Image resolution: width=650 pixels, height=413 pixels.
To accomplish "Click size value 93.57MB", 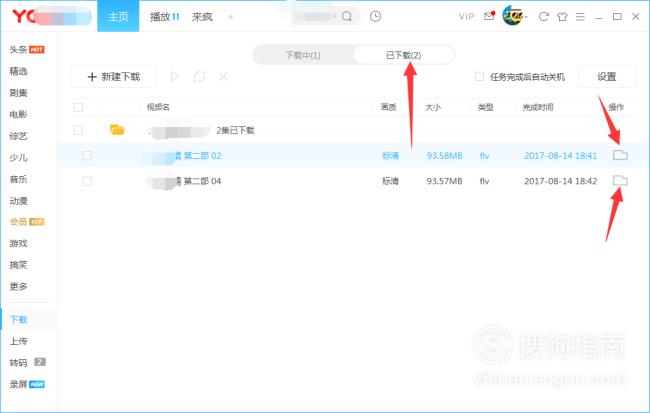I will pos(444,181).
